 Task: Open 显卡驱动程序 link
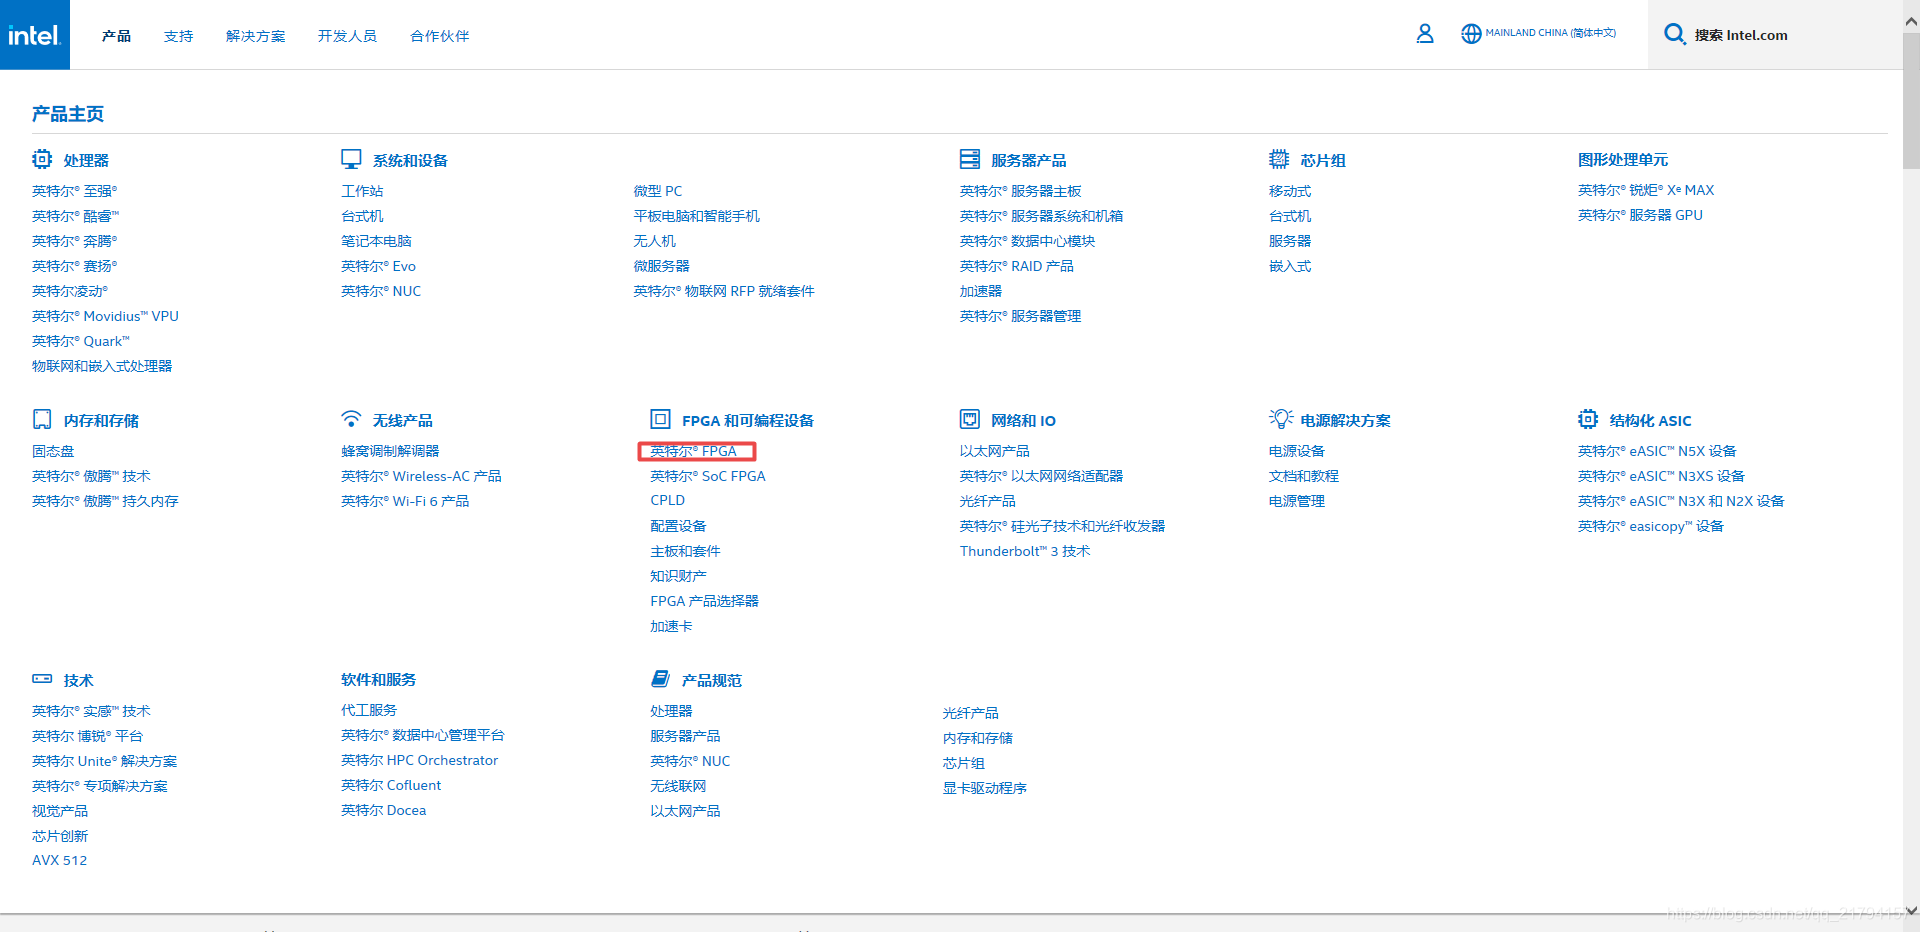tap(985, 788)
